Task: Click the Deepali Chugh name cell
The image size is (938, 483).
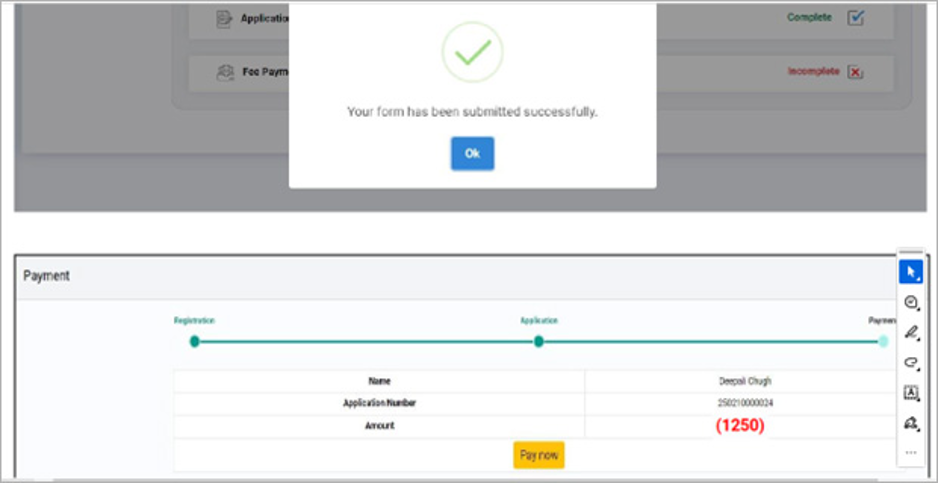Action: pyautogui.click(x=745, y=381)
